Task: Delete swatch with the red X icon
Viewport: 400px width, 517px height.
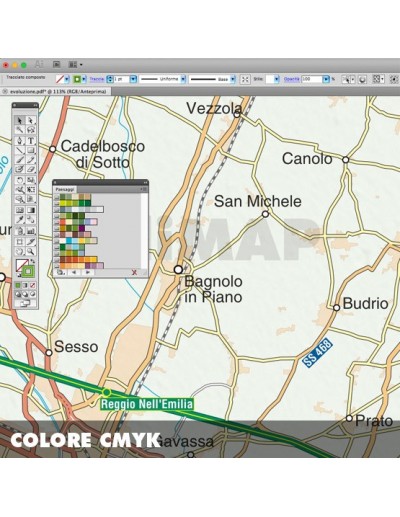Action: click(x=134, y=272)
